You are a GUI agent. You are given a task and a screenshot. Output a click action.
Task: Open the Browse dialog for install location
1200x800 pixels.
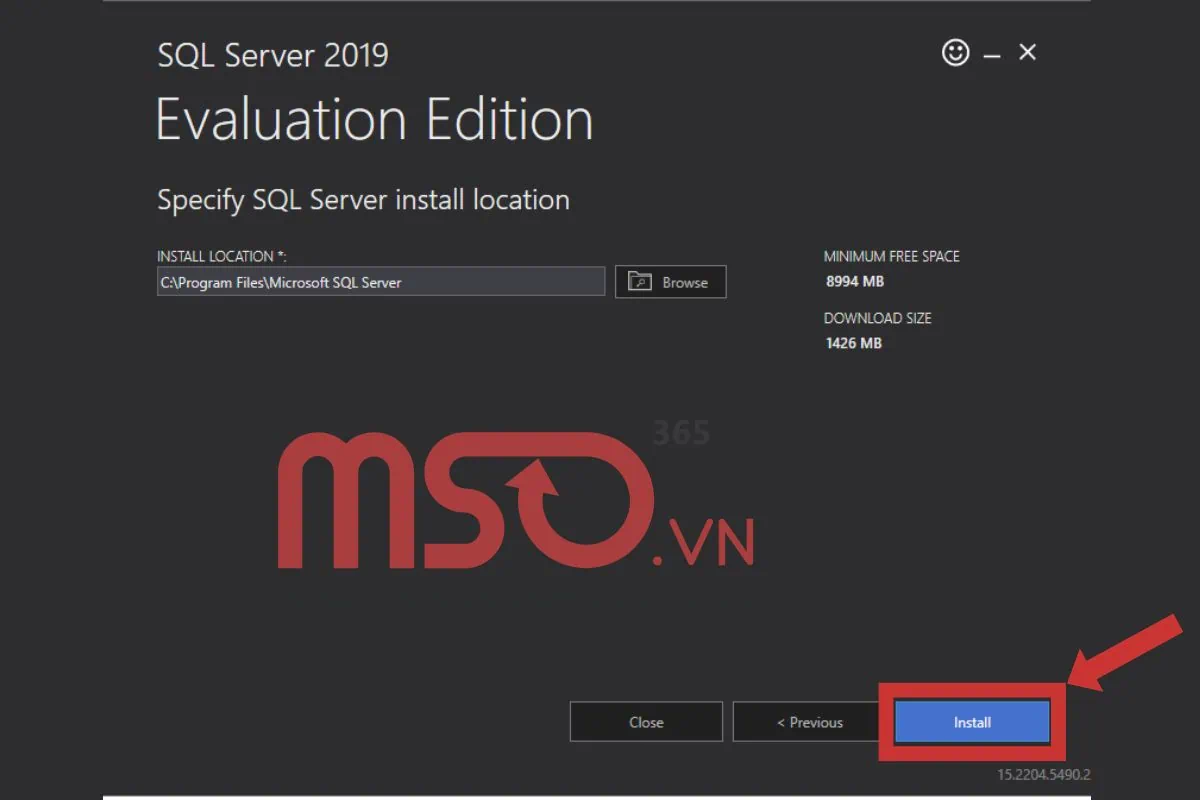tap(670, 281)
